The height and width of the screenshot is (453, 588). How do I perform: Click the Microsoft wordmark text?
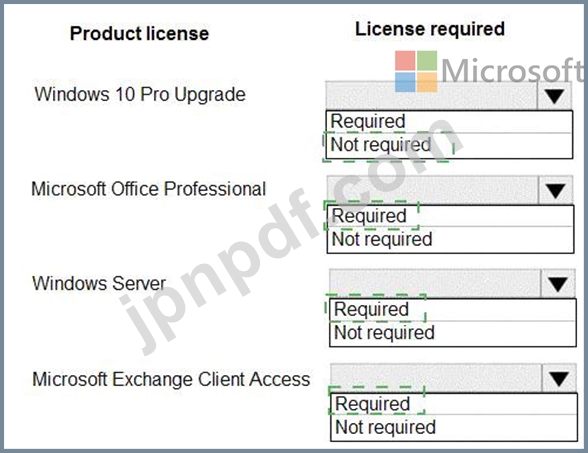(x=513, y=70)
